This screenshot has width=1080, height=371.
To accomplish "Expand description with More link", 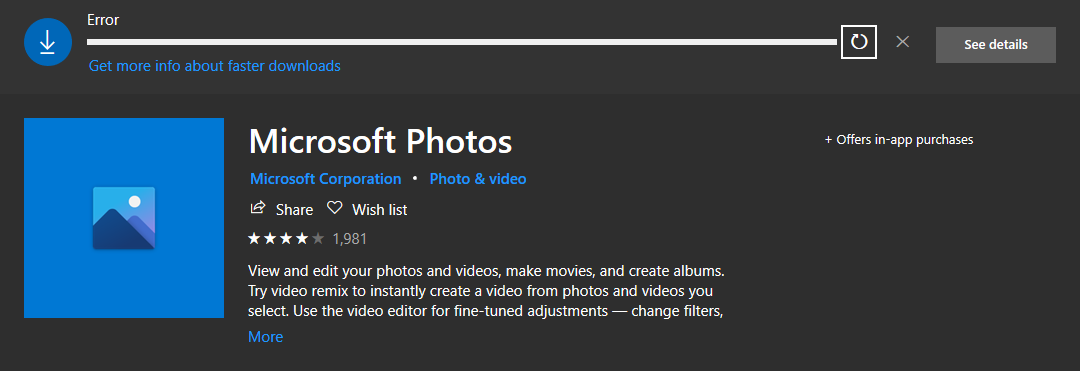I will (x=265, y=337).
